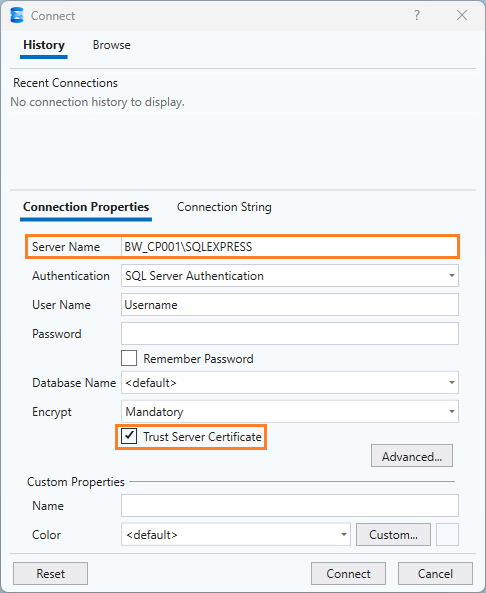This screenshot has width=486, height=593.
Task: Click the database app icon in title bar
Action: (17, 16)
